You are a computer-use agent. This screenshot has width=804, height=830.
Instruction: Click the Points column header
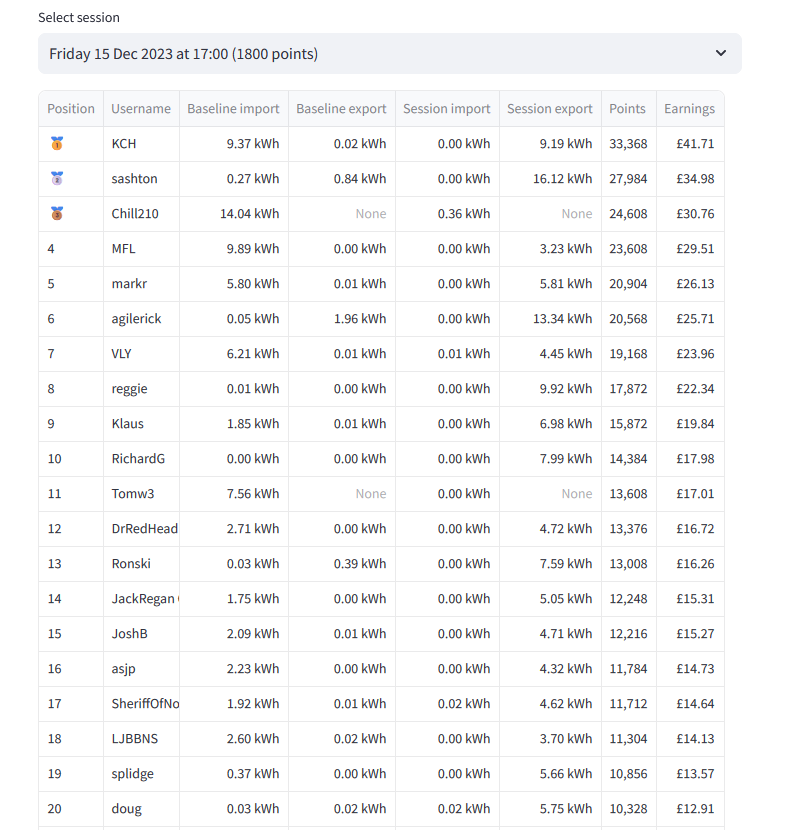628,109
